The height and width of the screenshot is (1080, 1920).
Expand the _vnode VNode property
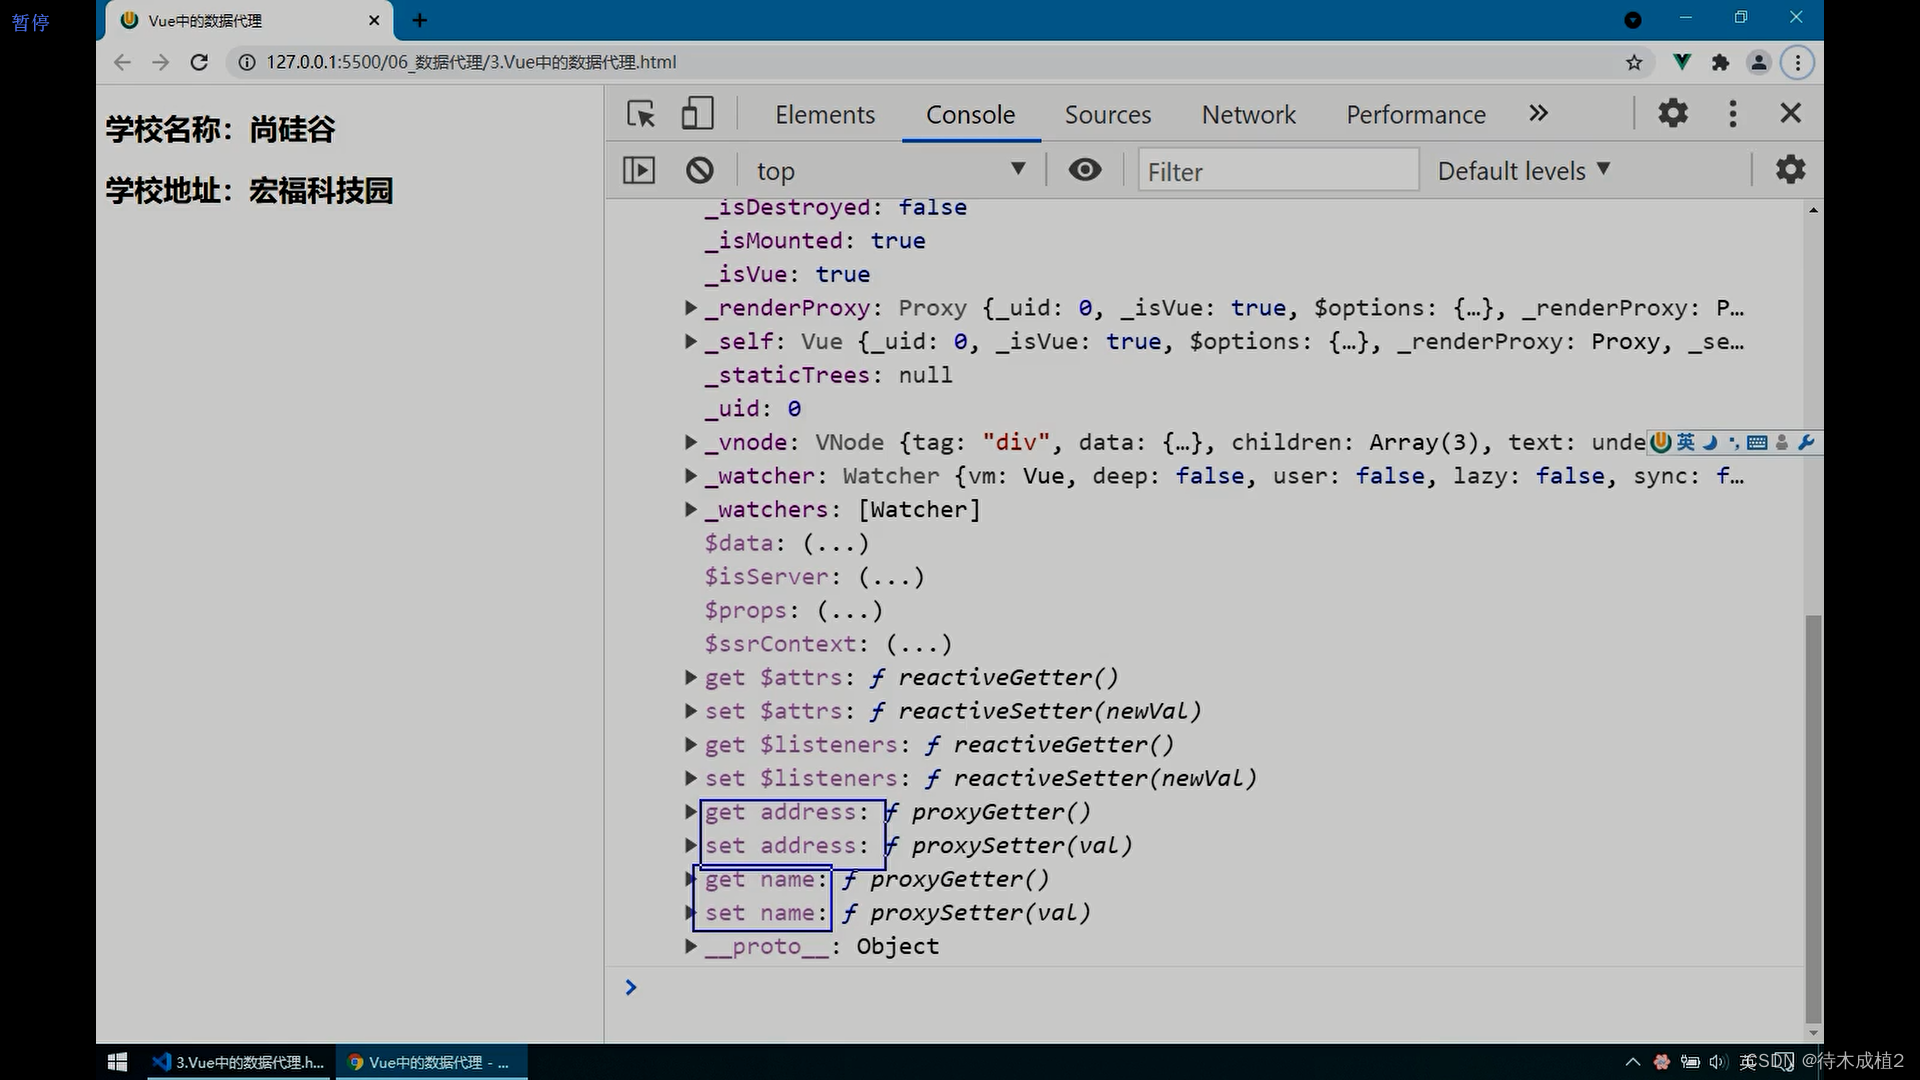coord(690,442)
